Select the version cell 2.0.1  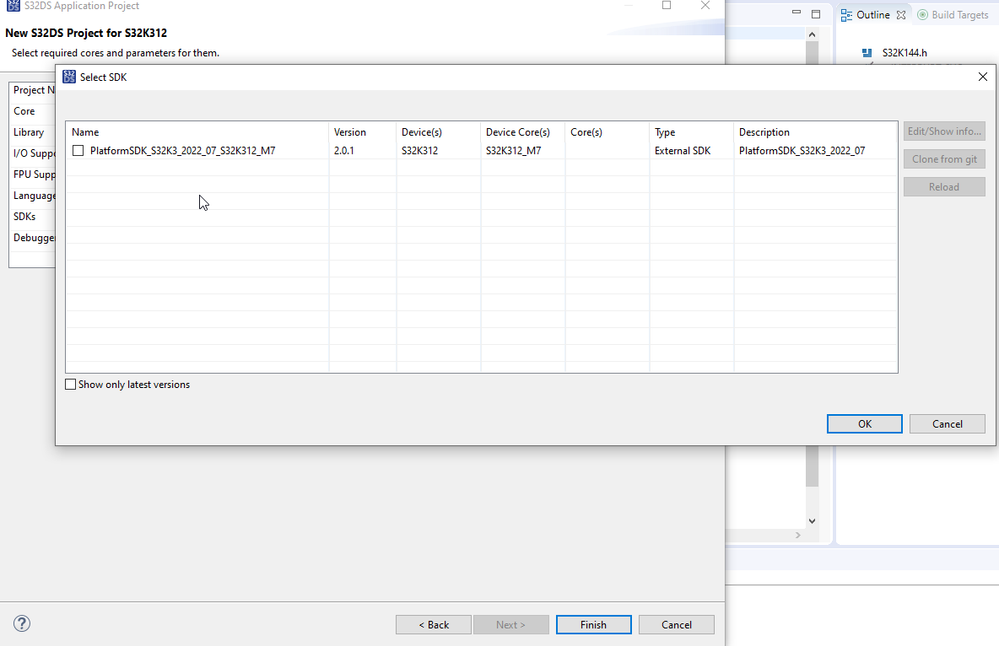344,150
